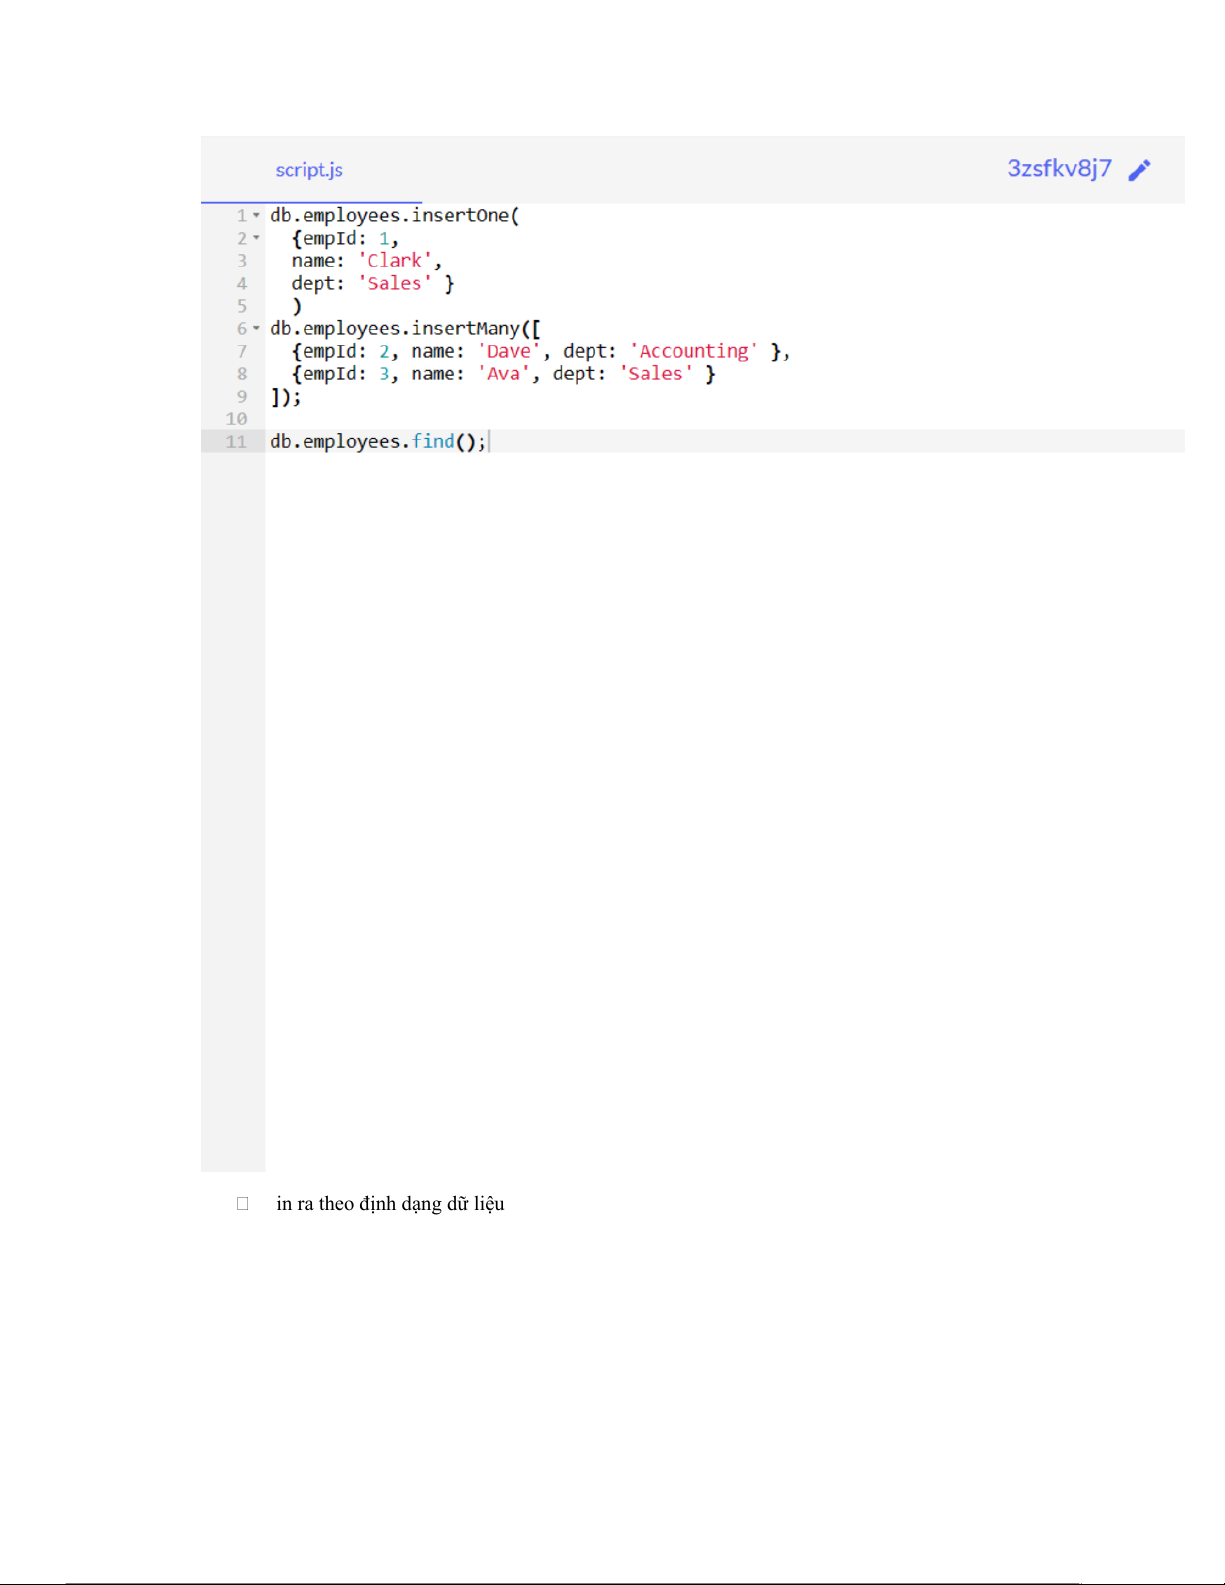Image resolution: width=1225 pixels, height=1585 pixels.
Task: Switch to the script.js tab
Action: tap(309, 170)
